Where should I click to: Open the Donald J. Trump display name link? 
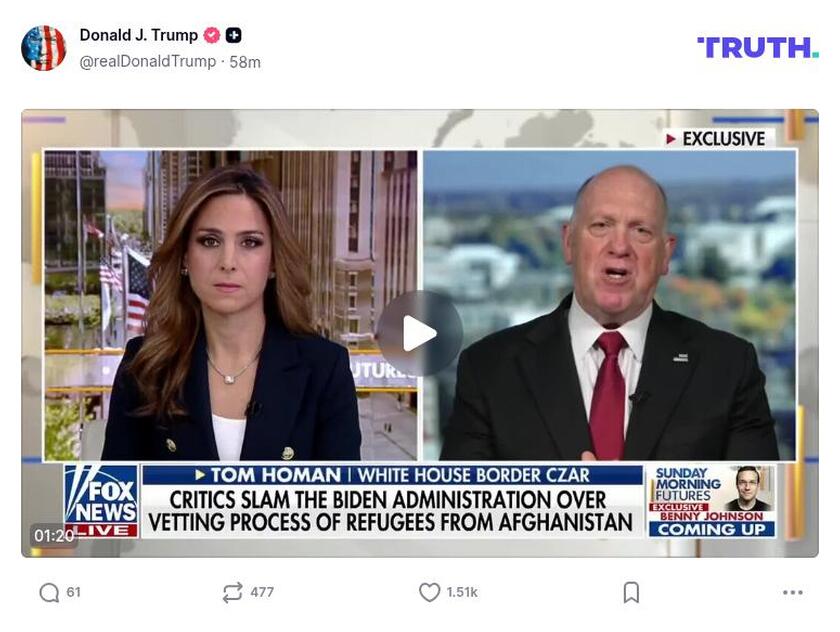pos(139,35)
